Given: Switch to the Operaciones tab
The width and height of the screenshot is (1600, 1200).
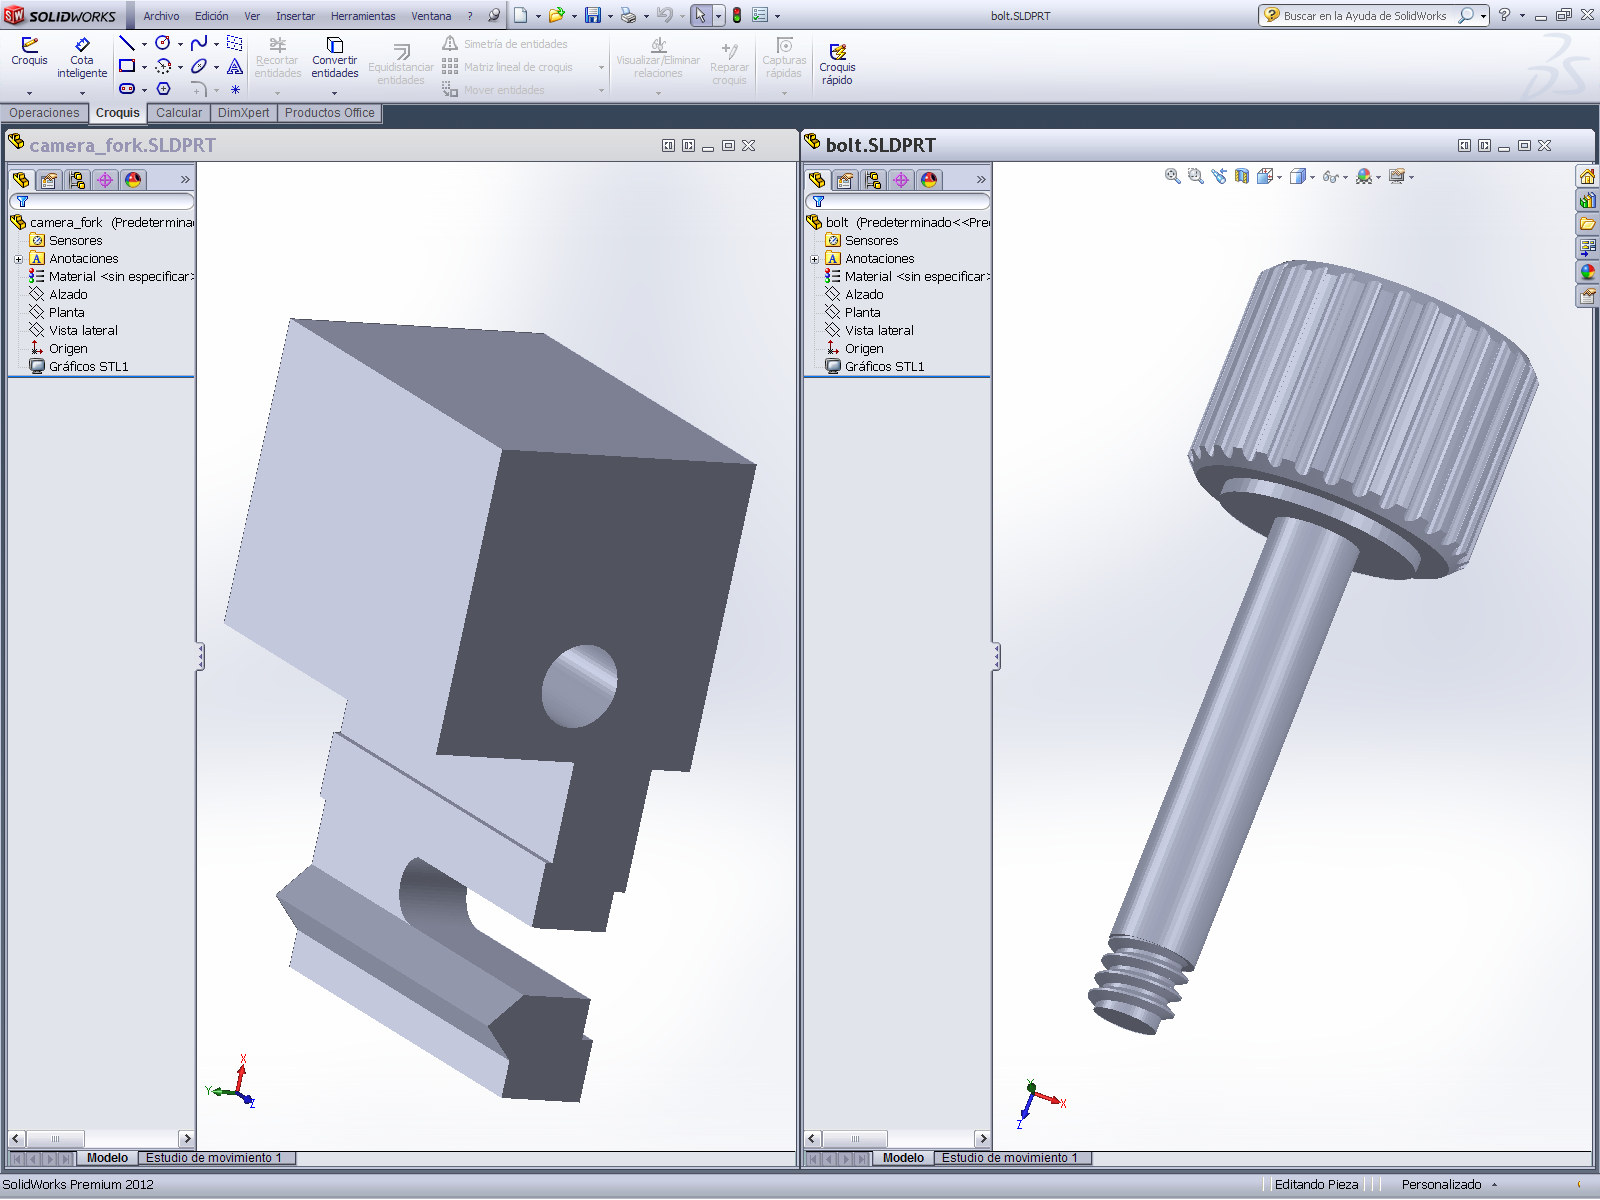Looking at the screenshot, I should click(44, 113).
